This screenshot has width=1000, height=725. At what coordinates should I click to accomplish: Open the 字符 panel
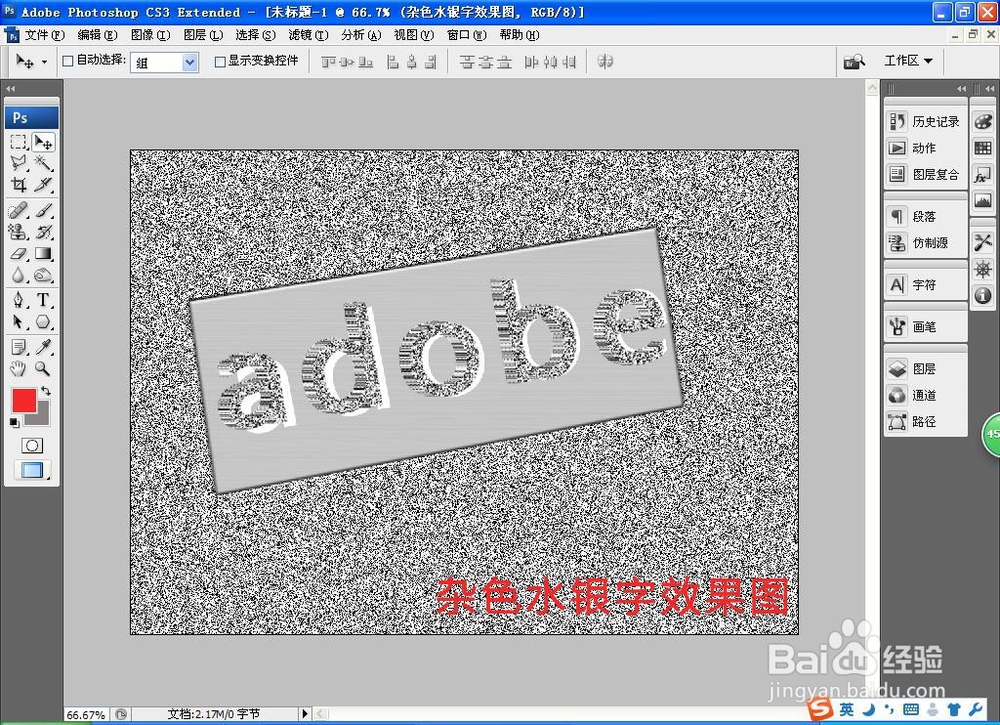point(926,284)
